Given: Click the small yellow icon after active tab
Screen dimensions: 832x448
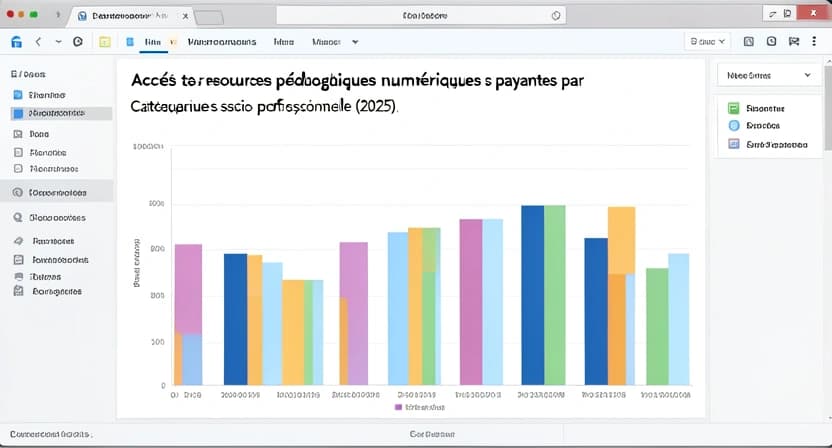Looking at the screenshot, I should click(x=173, y=42).
